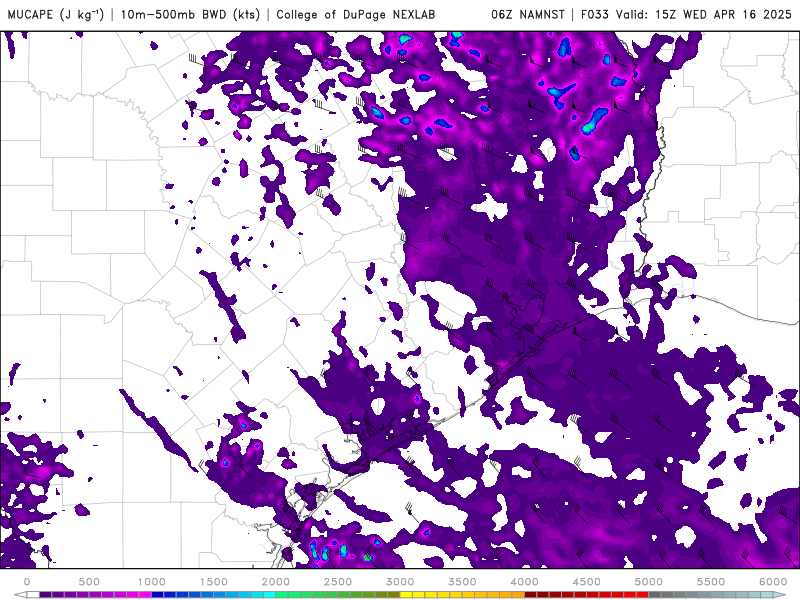
Task: Select the 06Z NAMNST model run label
Action: coord(528,14)
